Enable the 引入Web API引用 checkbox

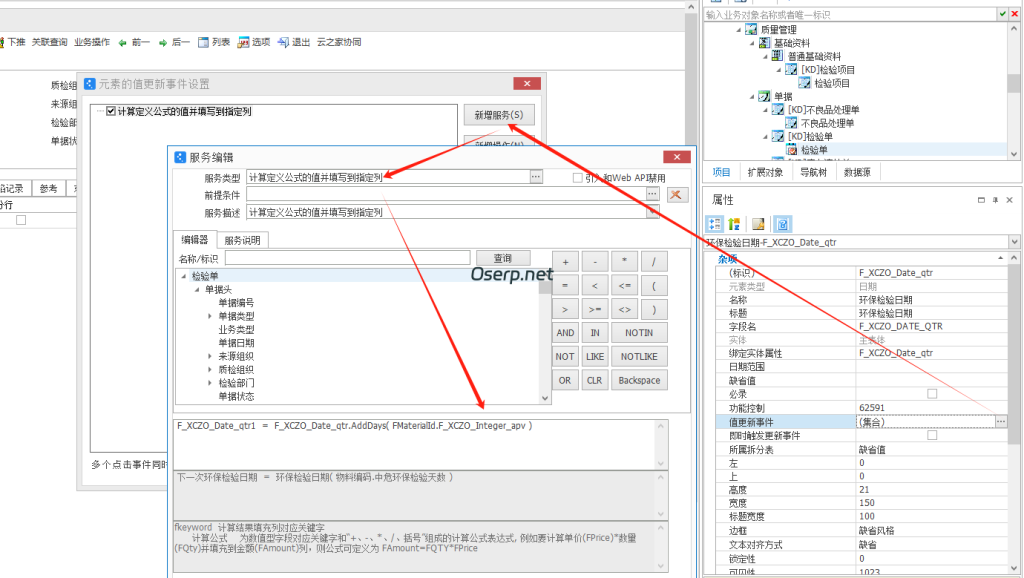pyautogui.click(x=577, y=176)
